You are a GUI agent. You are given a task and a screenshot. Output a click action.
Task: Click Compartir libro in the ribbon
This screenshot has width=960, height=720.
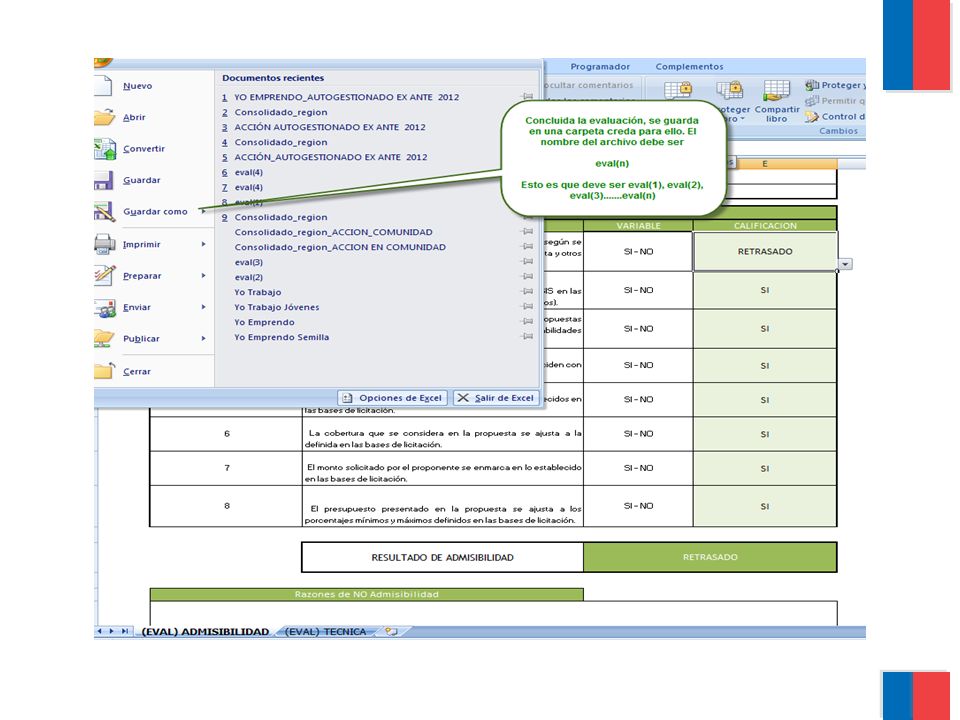click(776, 102)
